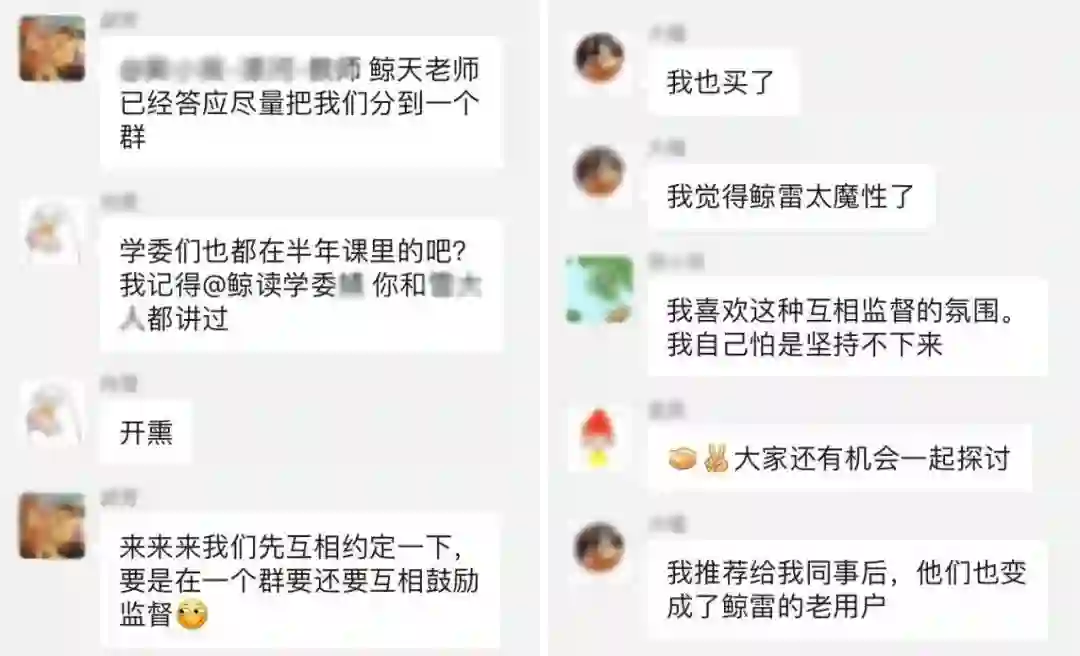The height and width of the screenshot is (656, 1080).
Task: Tap the red-hat cartoon avatar
Action: point(598,438)
